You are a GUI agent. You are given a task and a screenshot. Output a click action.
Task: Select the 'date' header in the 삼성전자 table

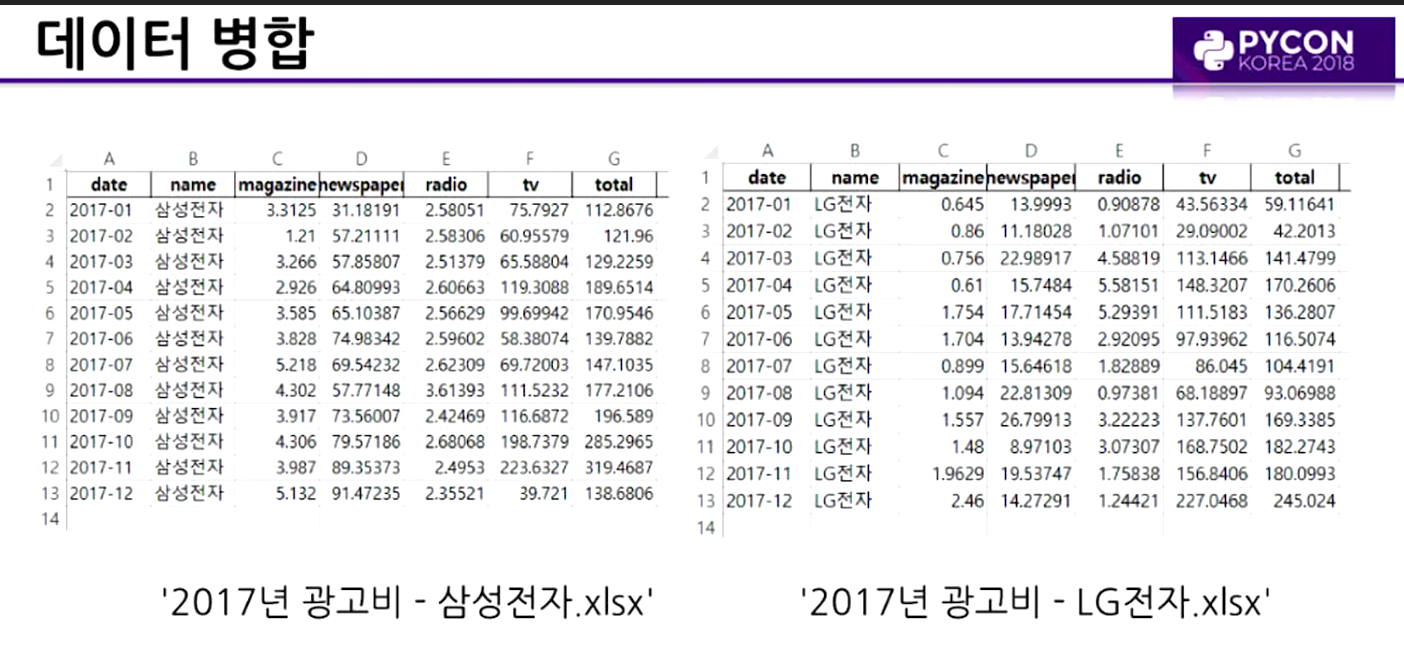point(108,184)
